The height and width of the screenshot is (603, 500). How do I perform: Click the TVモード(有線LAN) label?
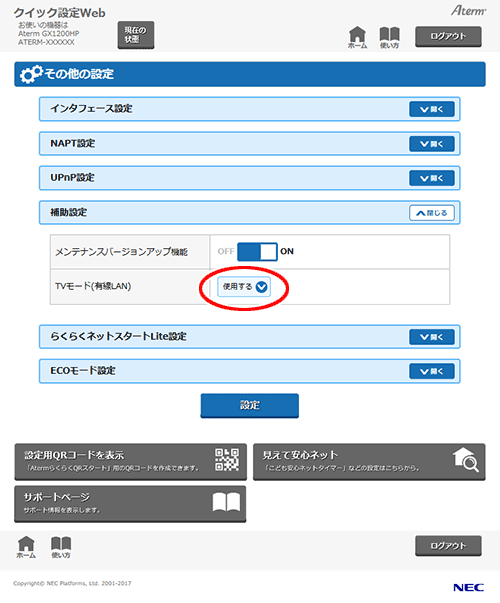(93, 286)
